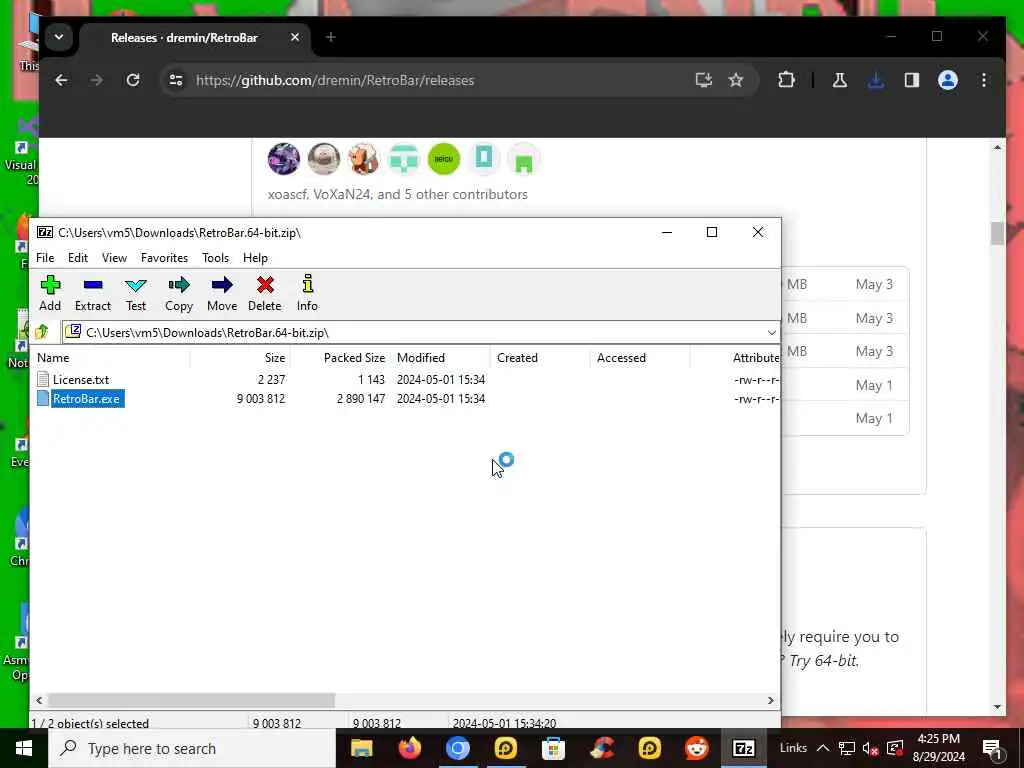Open the Edit menu in 7-Zip
This screenshot has width=1024, height=768.
point(78,258)
